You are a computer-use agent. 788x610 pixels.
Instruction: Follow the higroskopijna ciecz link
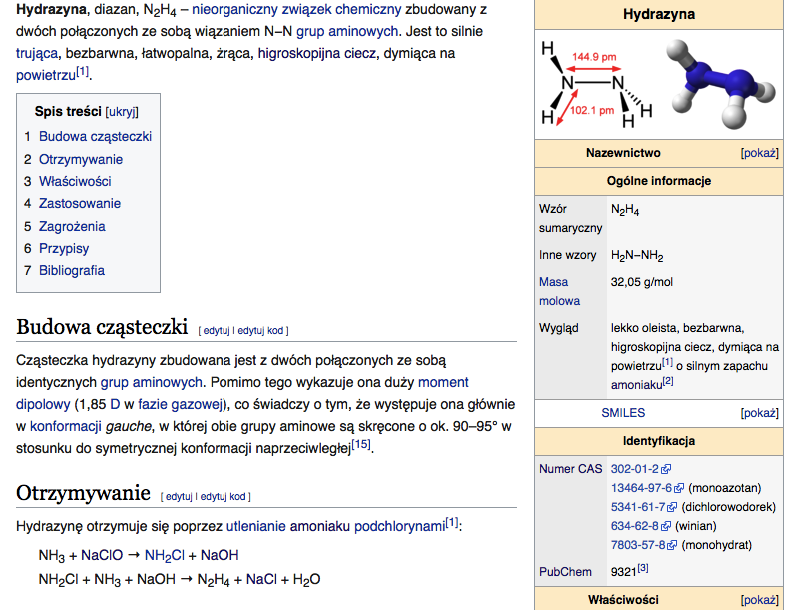[317, 54]
